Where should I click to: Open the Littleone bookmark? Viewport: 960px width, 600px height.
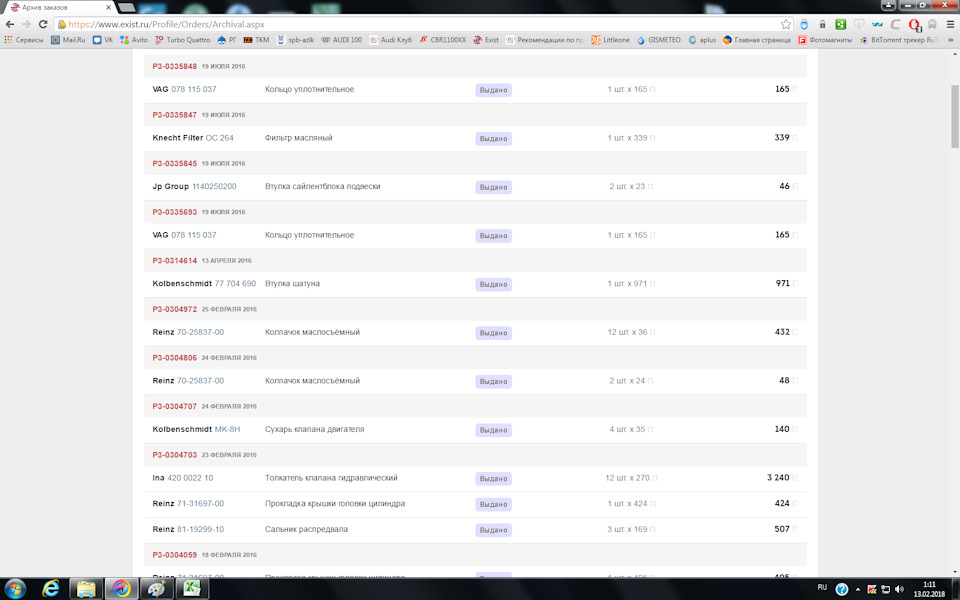coord(610,40)
